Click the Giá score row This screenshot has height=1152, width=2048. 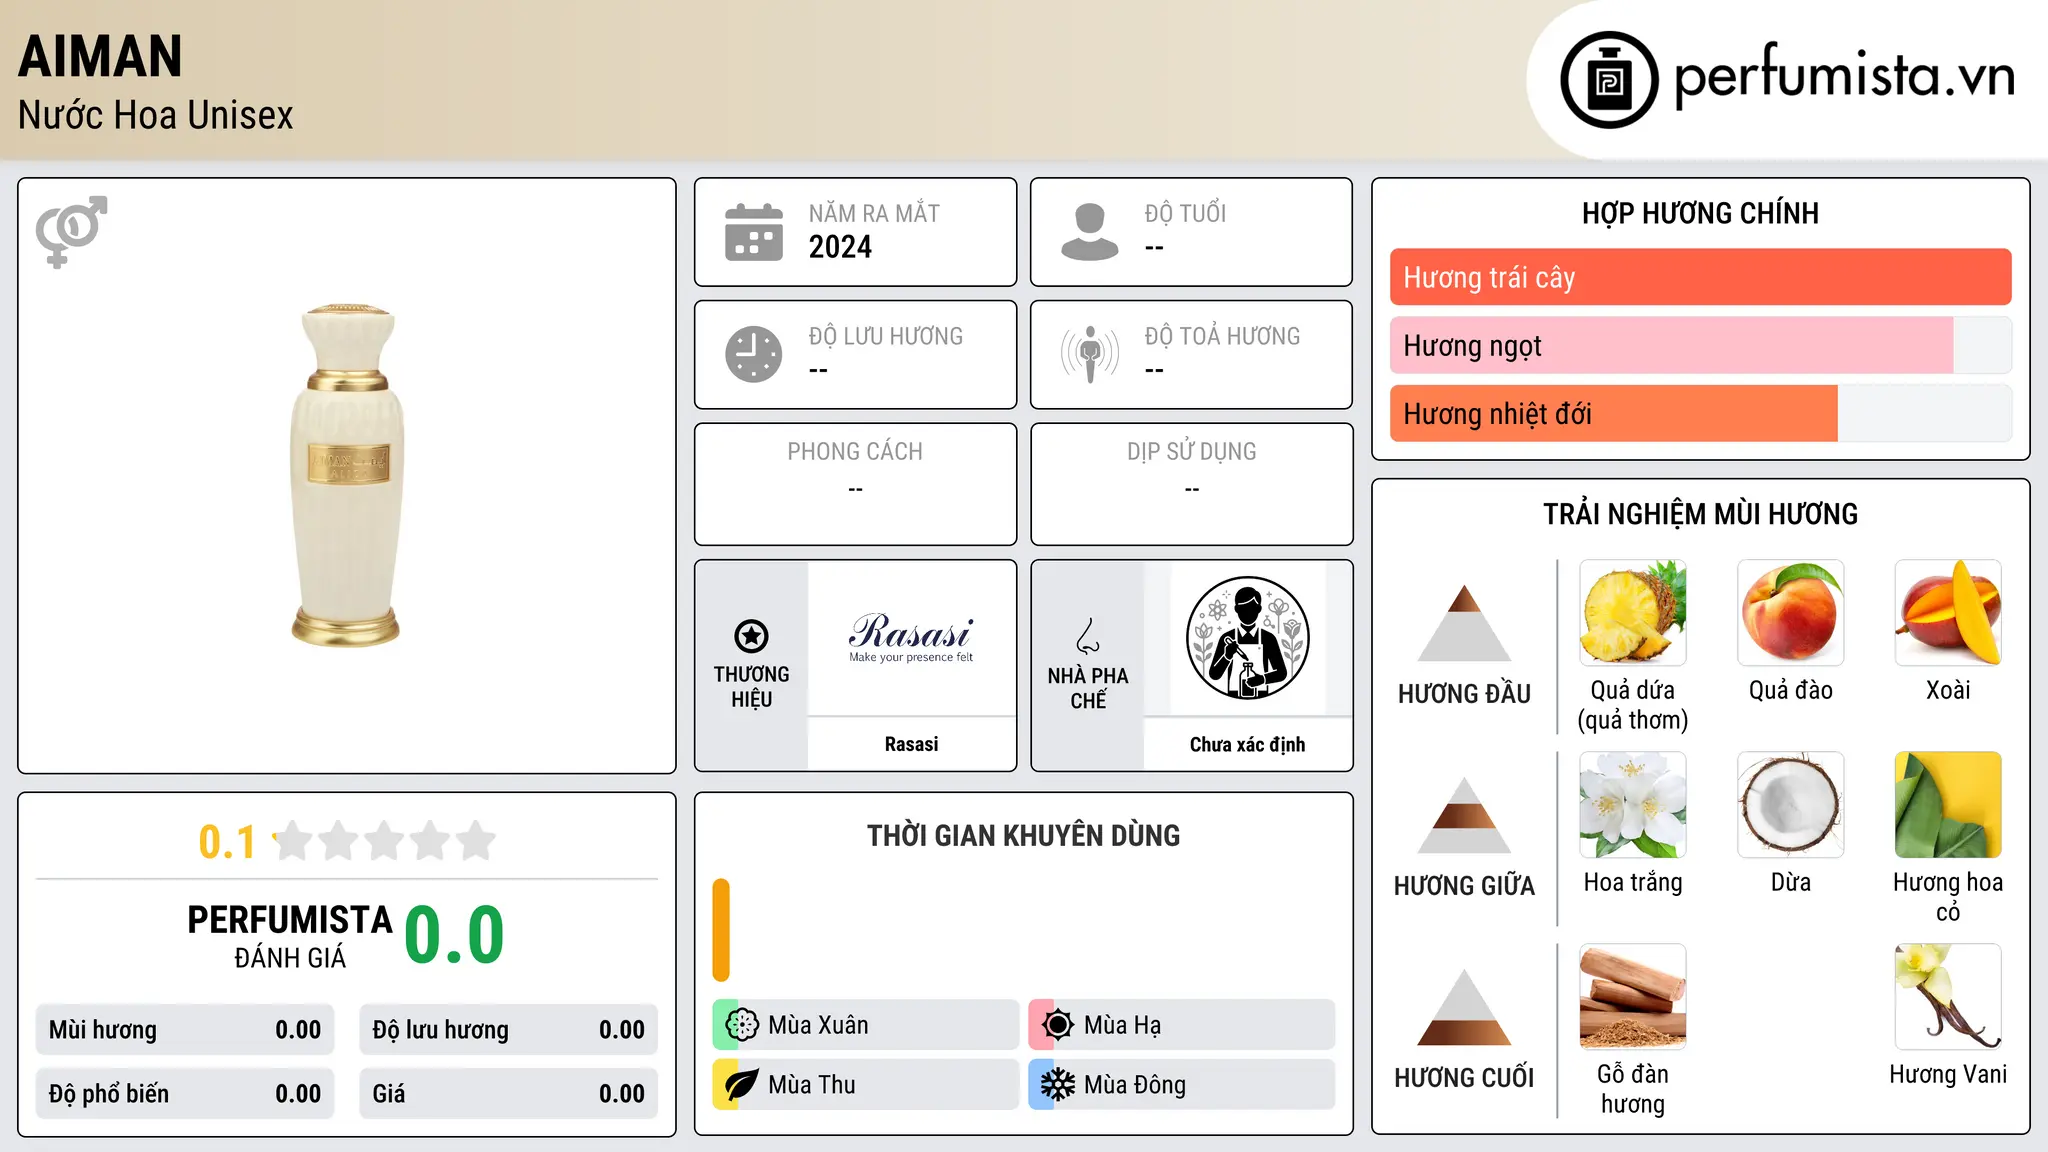pyautogui.click(x=508, y=1094)
